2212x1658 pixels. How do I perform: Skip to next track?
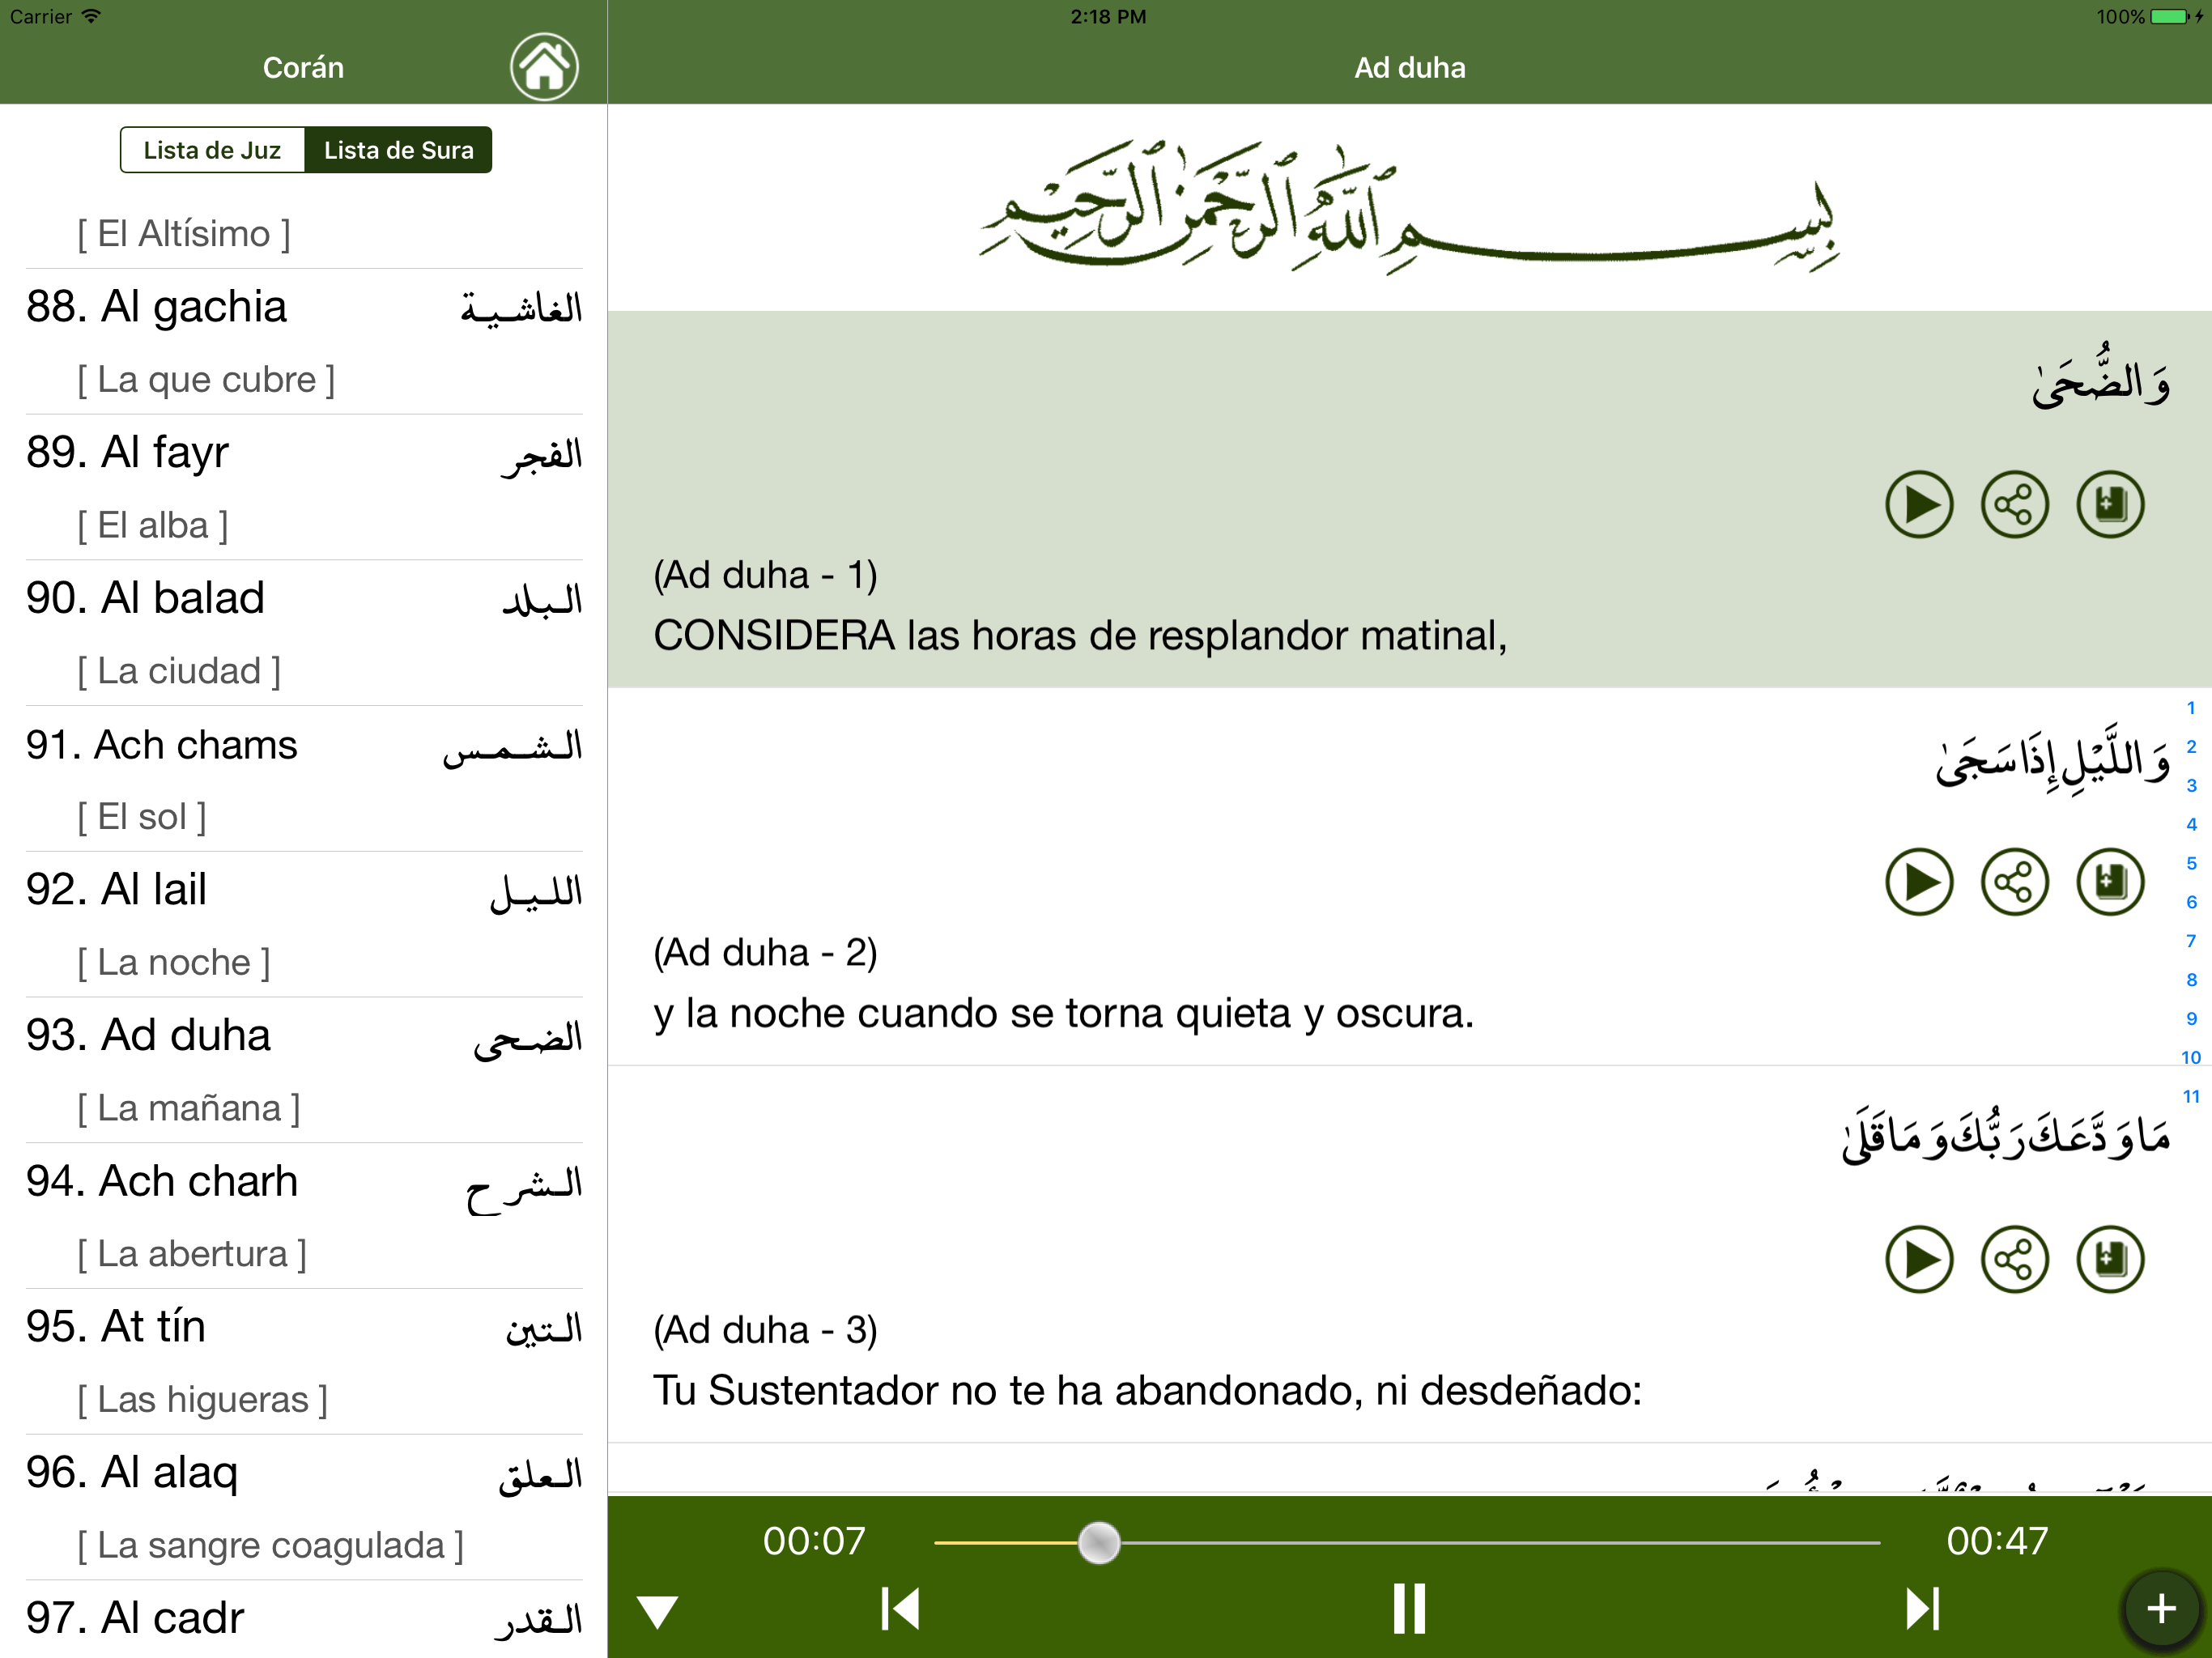click(x=1922, y=1609)
